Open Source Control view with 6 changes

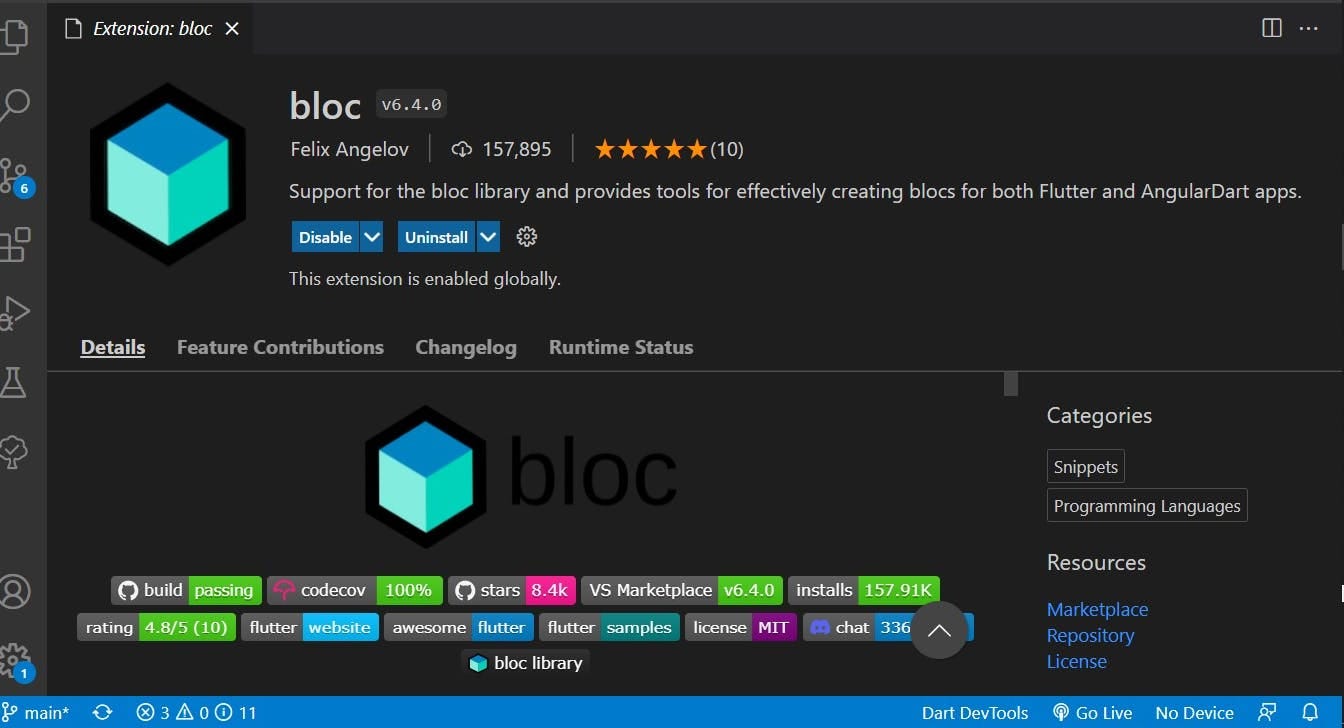pyautogui.click(x=16, y=176)
